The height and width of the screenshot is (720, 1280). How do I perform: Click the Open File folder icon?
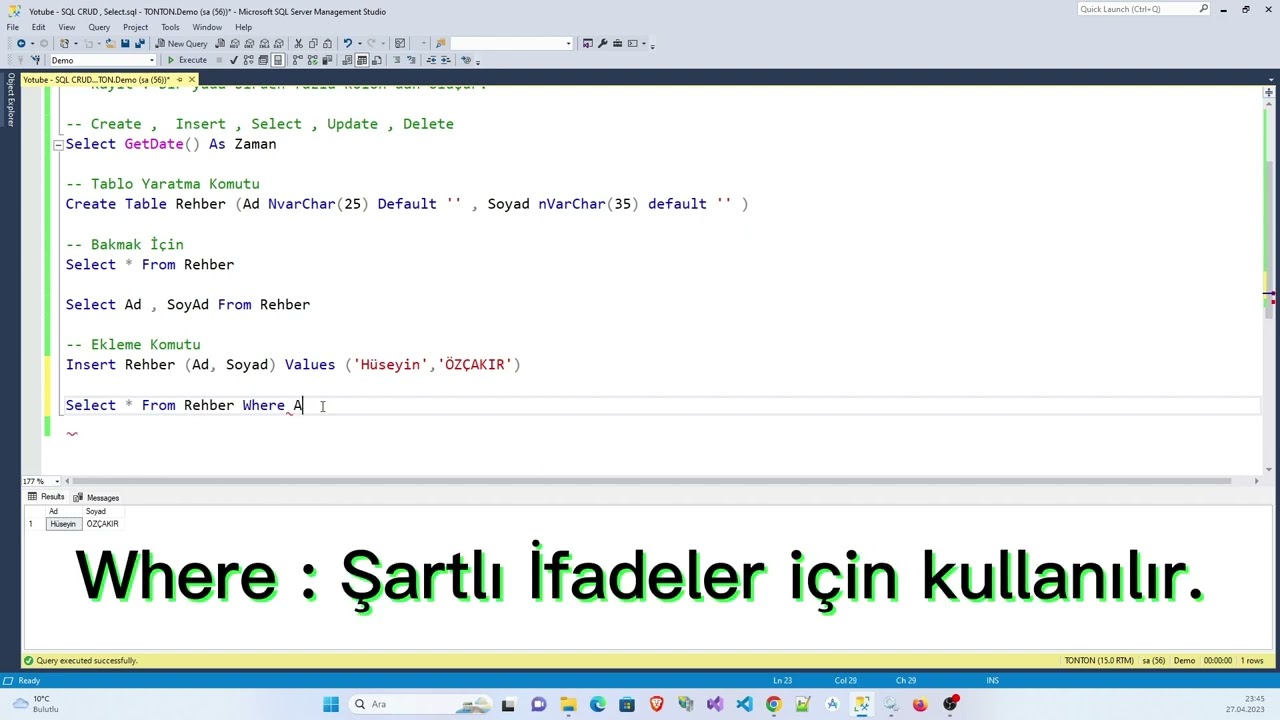point(110,43)
